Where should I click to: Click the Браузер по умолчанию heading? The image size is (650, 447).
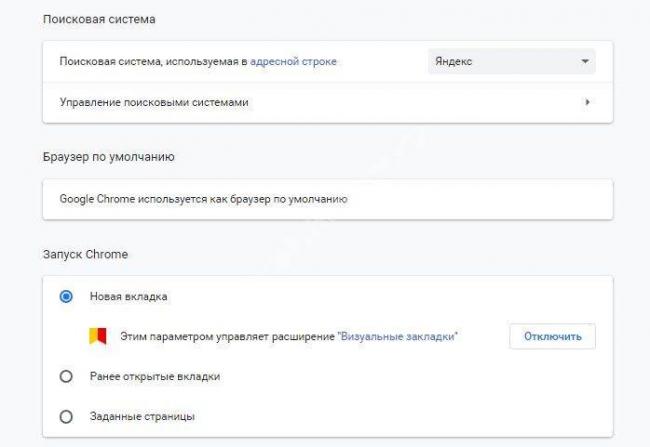[x=109, y=157]
